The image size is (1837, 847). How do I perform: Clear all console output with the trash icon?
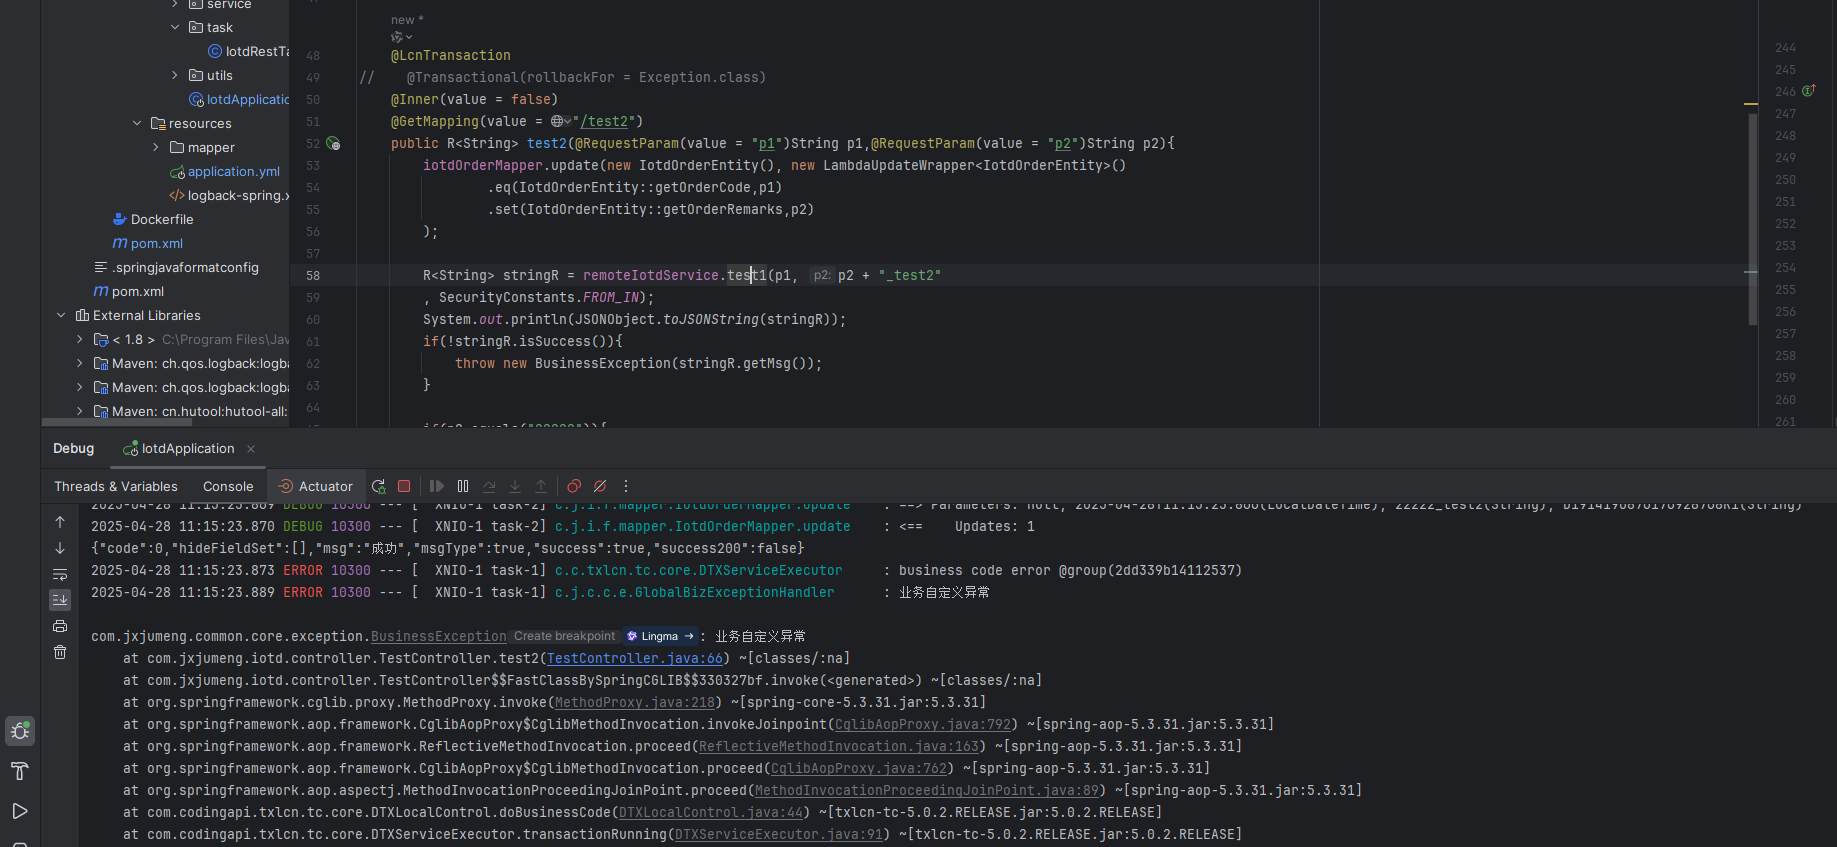pos(60,652)
